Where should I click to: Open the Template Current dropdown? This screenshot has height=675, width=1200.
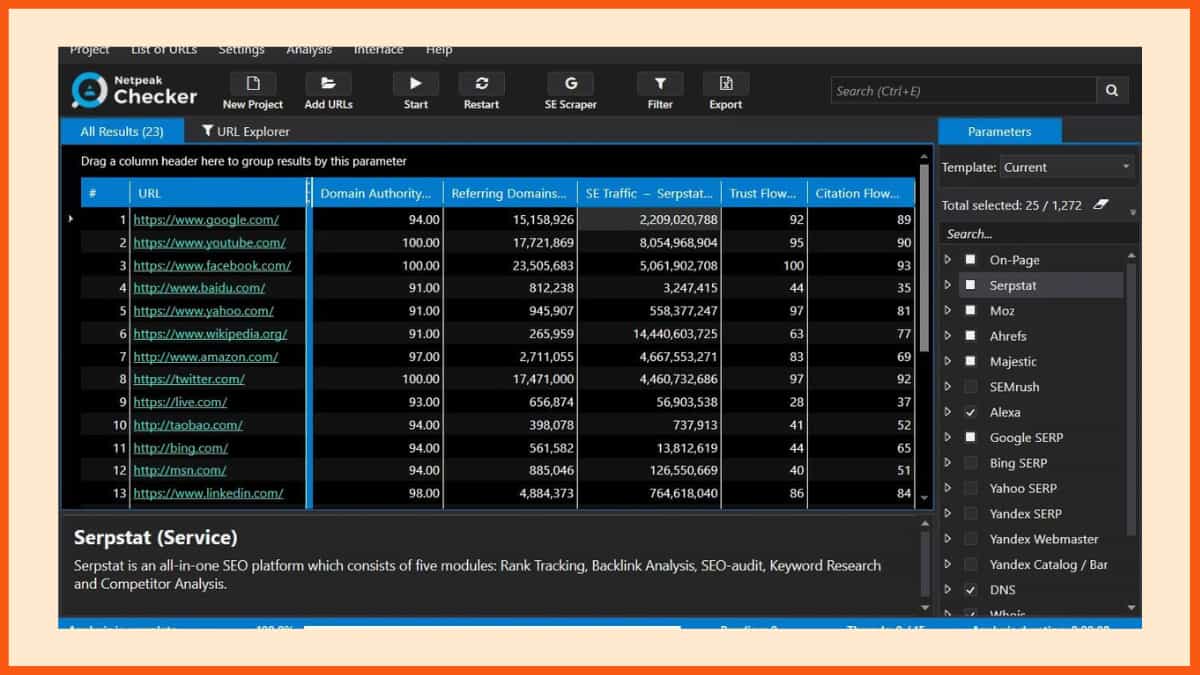[1066, 167]
